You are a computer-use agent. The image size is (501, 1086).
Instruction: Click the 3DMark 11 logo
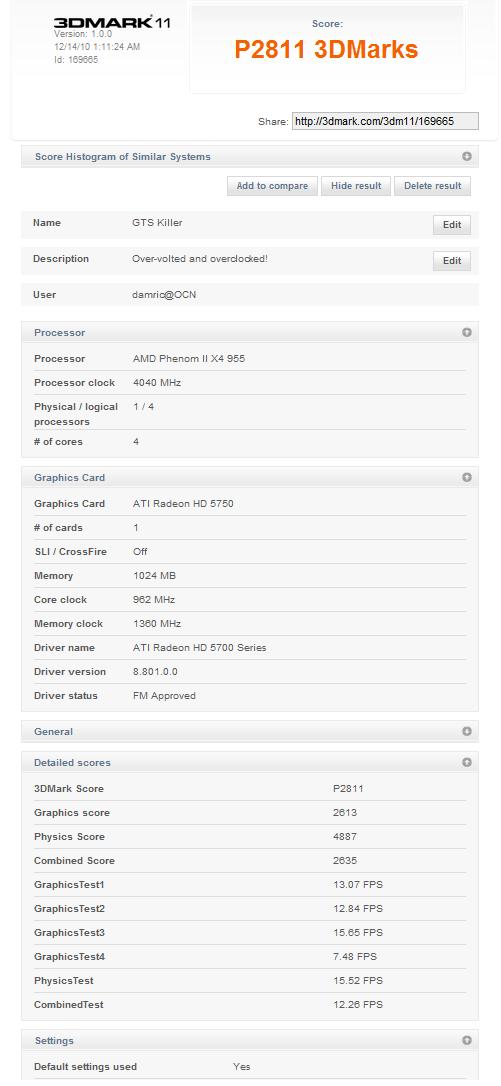(112, 23)
